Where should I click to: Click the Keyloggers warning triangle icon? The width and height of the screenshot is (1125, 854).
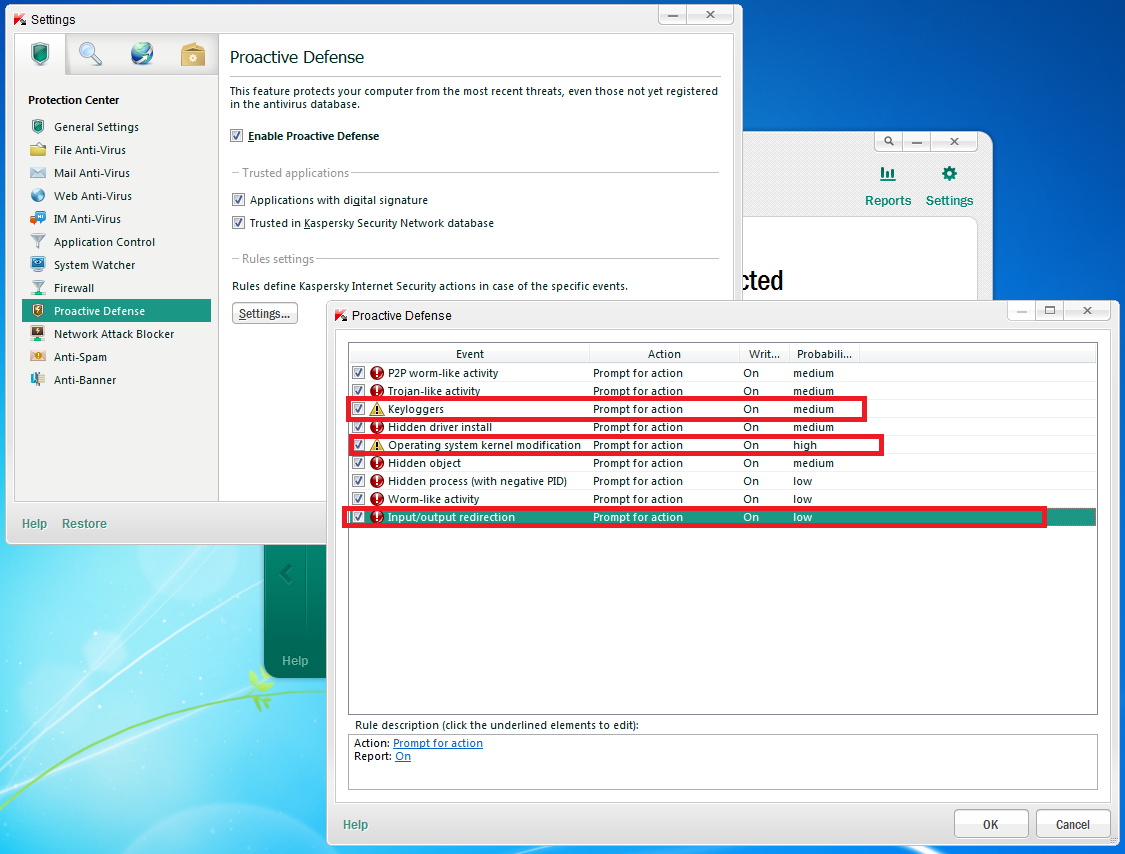click(x=377, y=409)
